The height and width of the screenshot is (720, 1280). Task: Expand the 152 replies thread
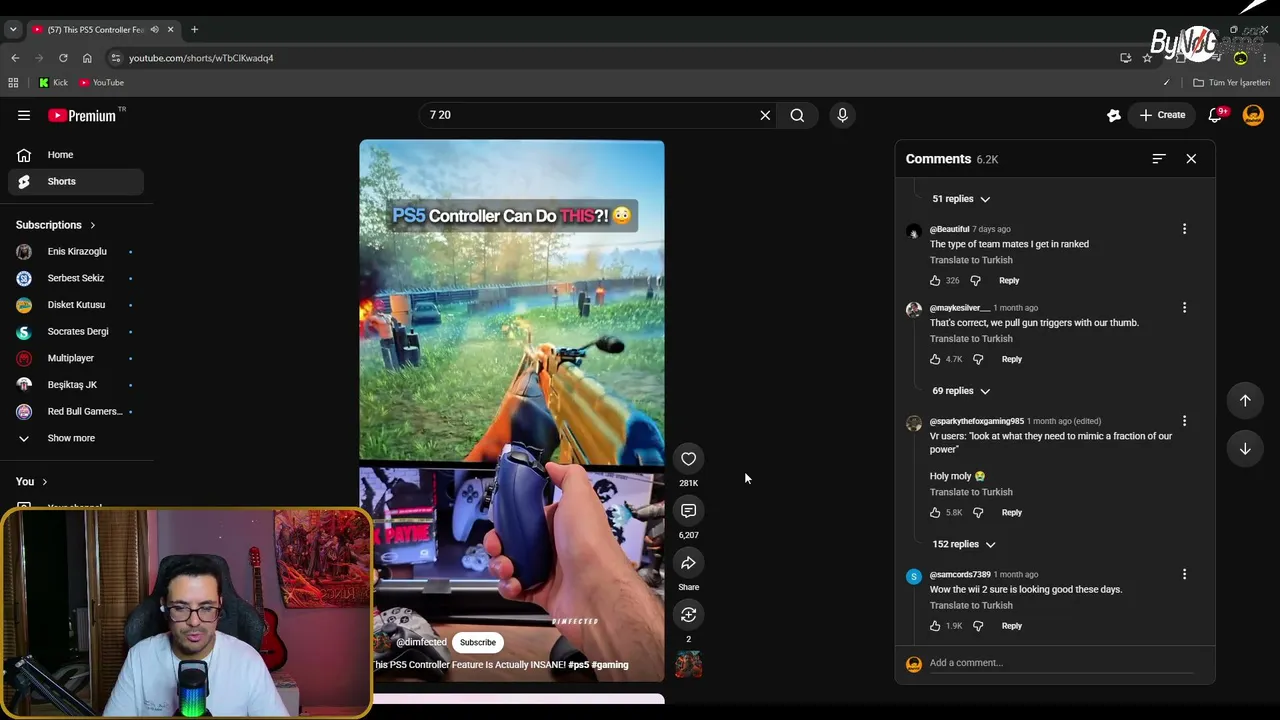(x=964, y=544)
